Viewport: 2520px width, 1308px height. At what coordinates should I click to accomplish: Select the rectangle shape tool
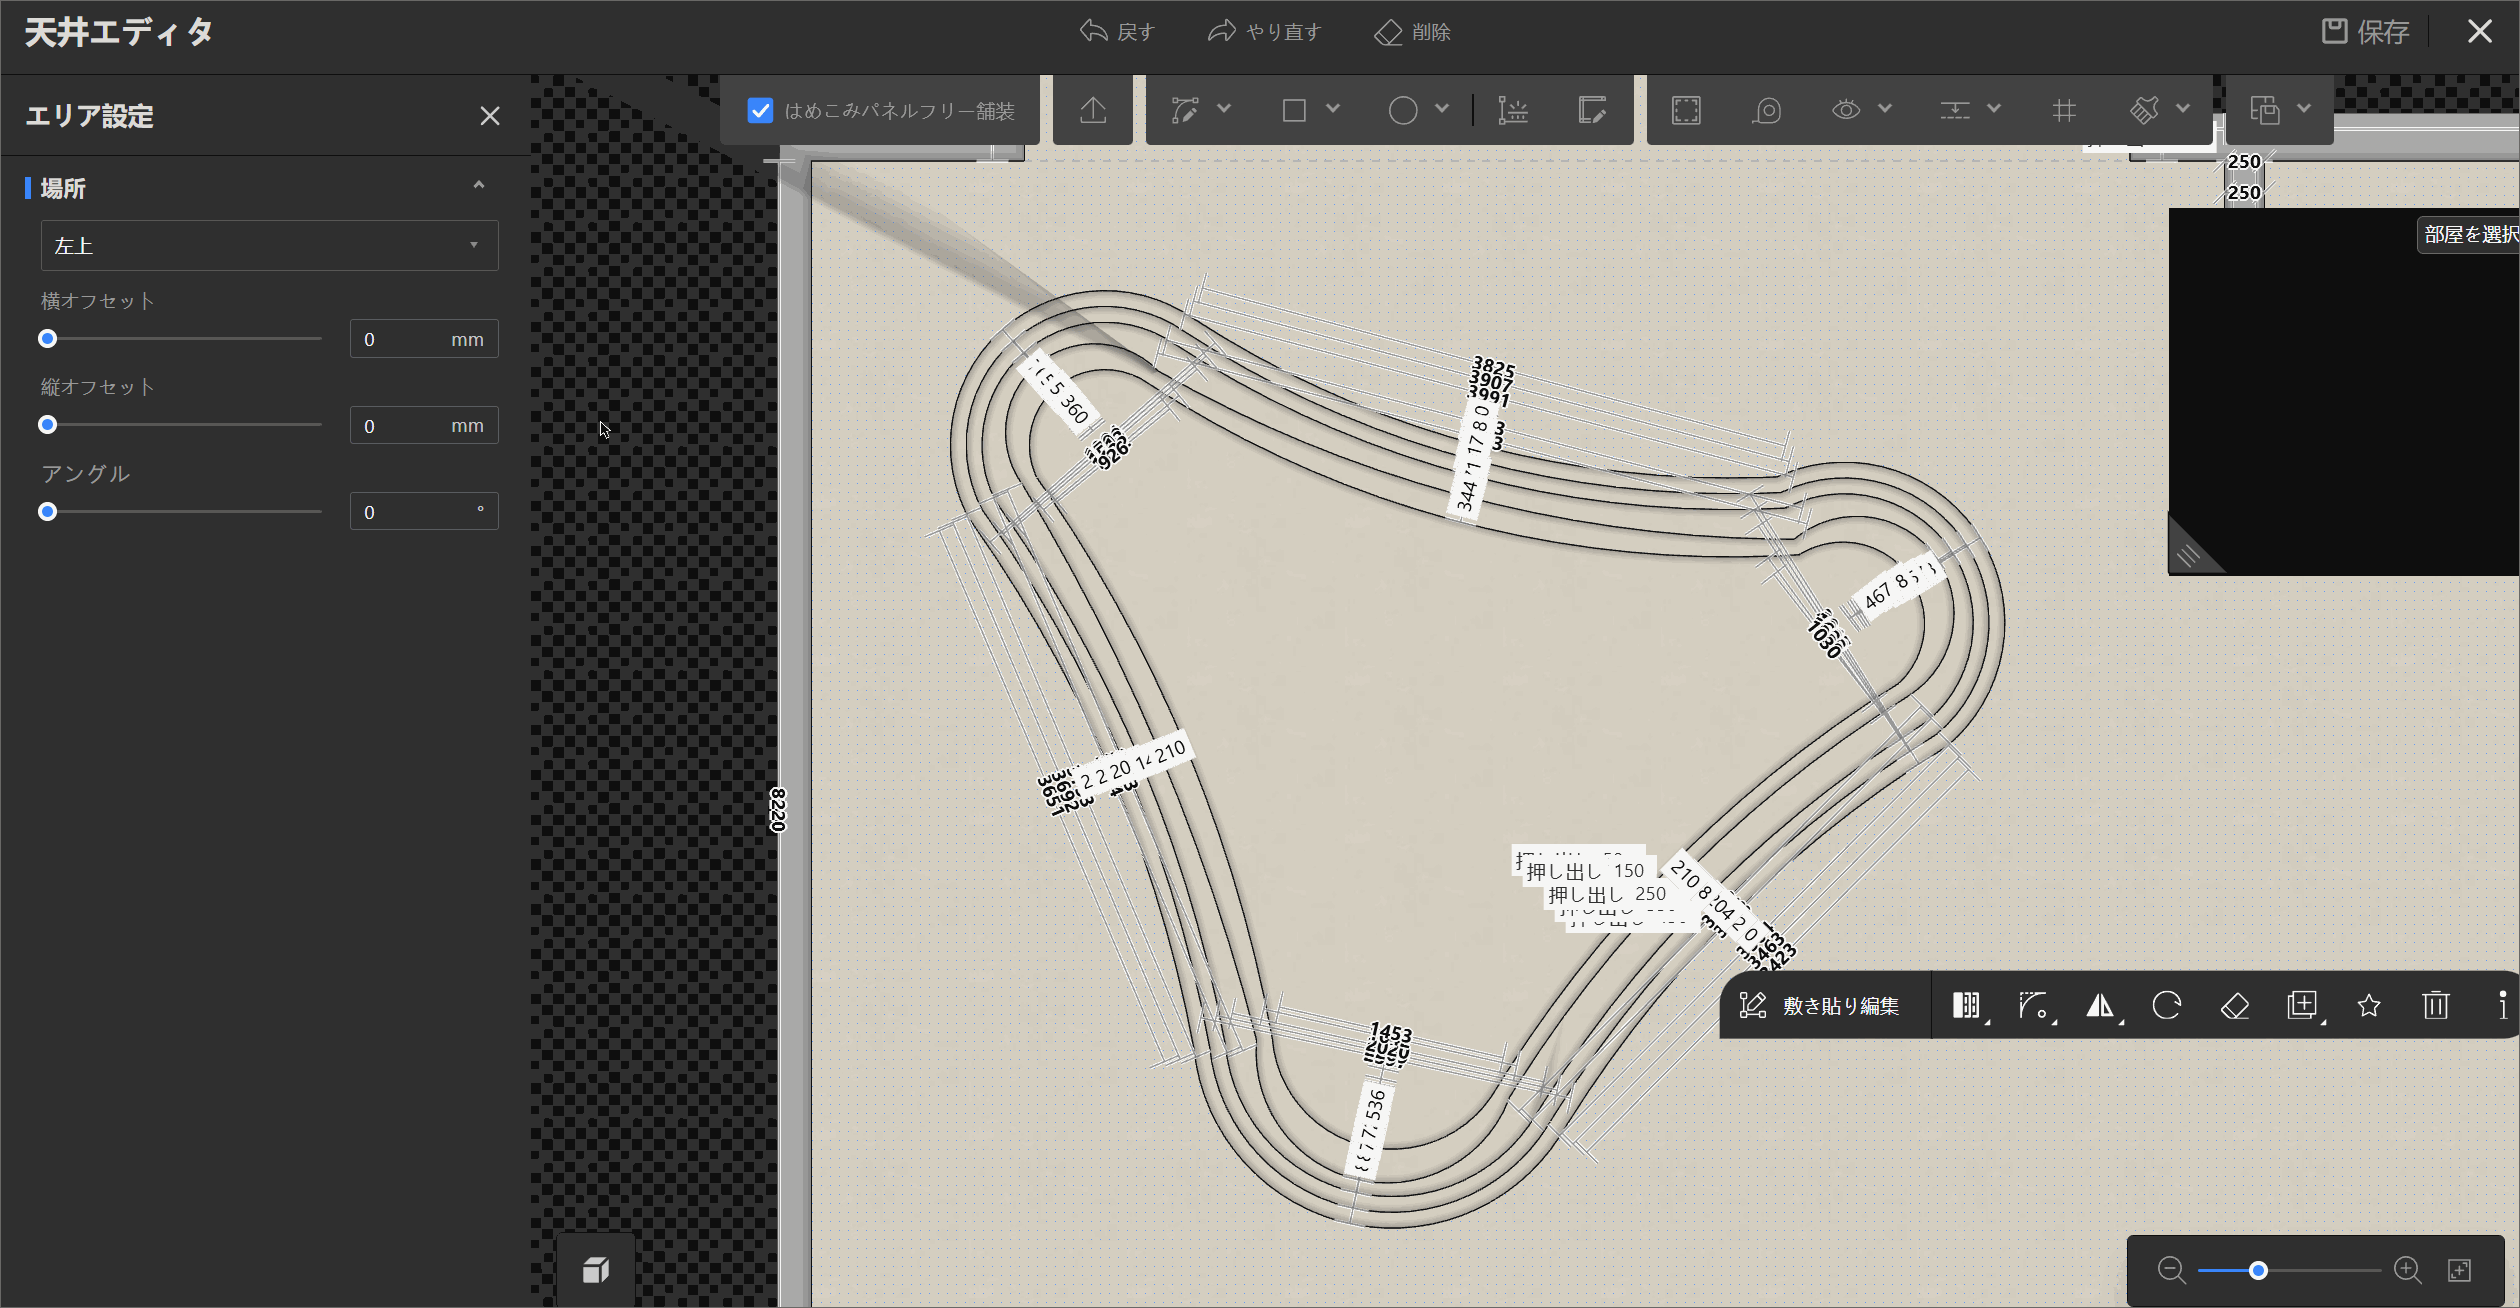(1294, 110)
